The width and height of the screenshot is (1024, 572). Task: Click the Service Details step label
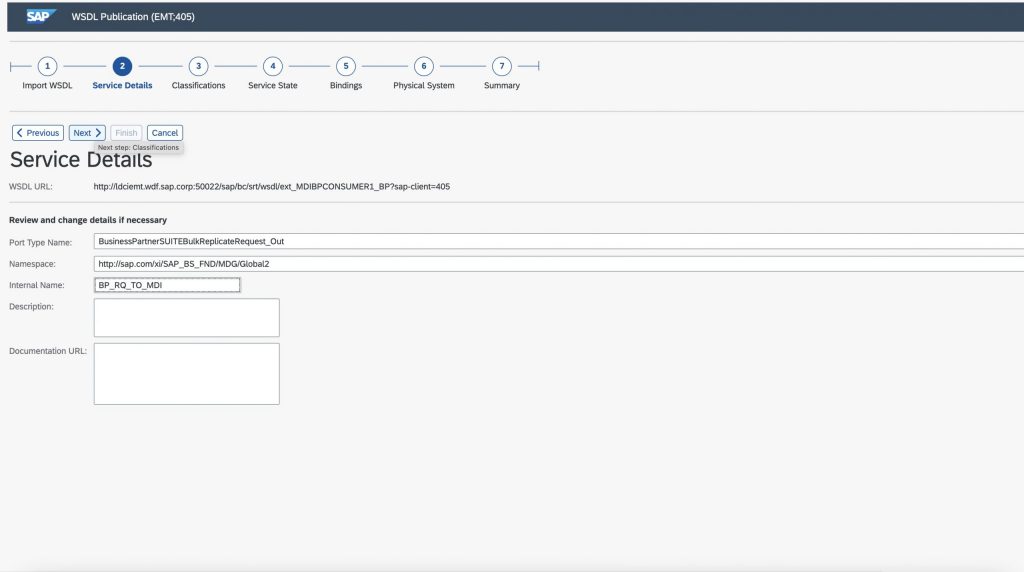122,86
